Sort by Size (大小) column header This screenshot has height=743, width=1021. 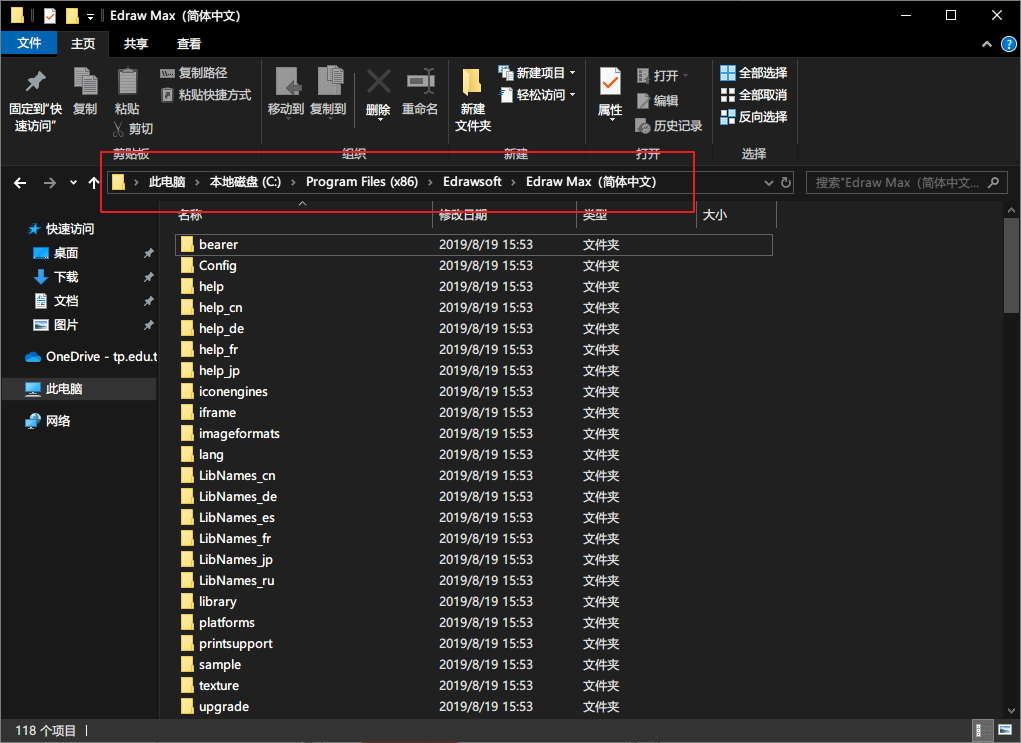(714, 215)
